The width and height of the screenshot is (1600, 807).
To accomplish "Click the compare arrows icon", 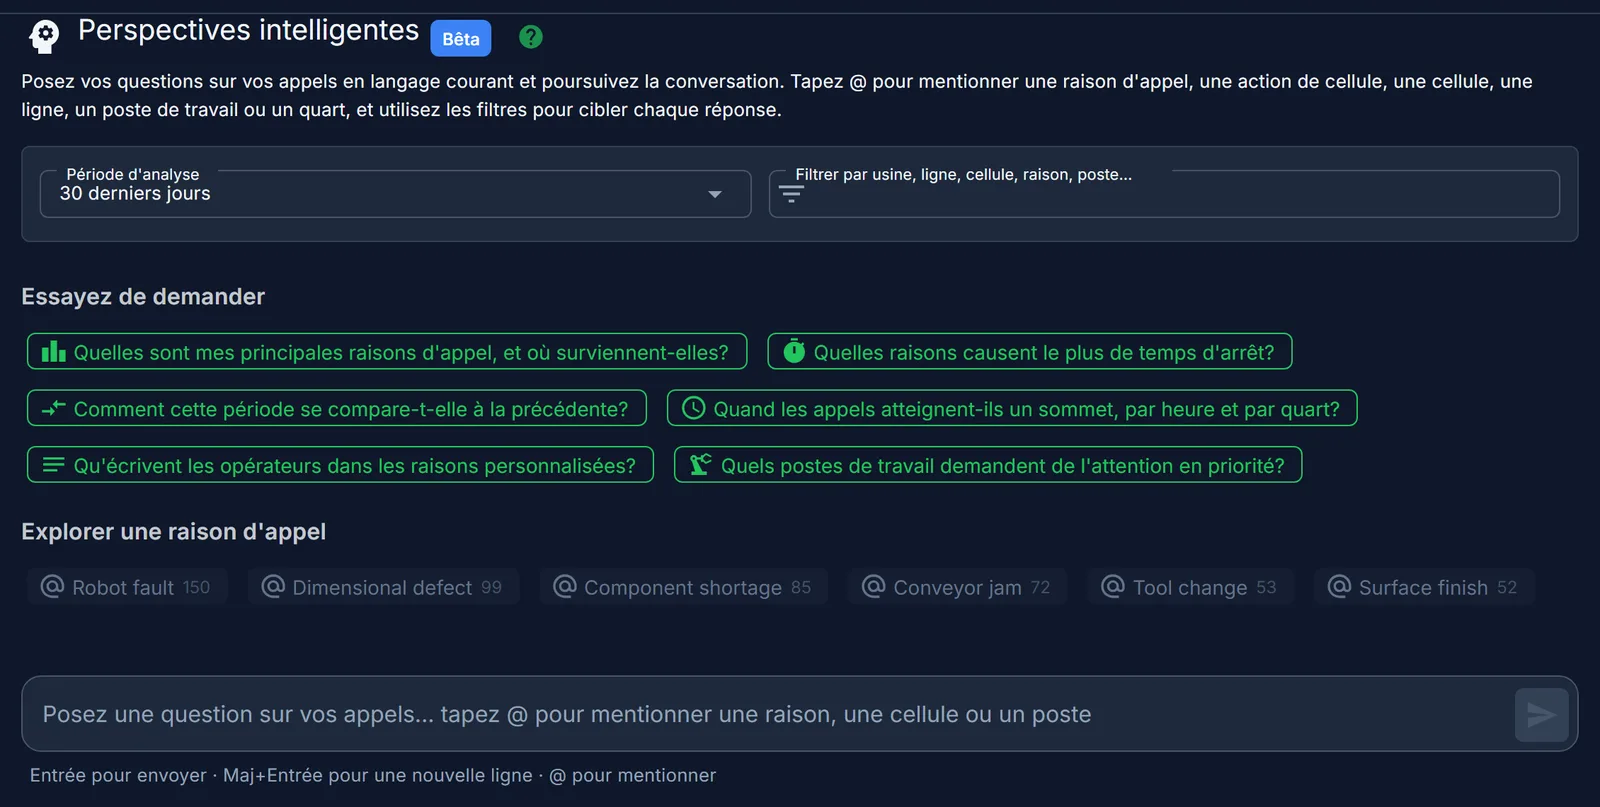I will point(54,408).
